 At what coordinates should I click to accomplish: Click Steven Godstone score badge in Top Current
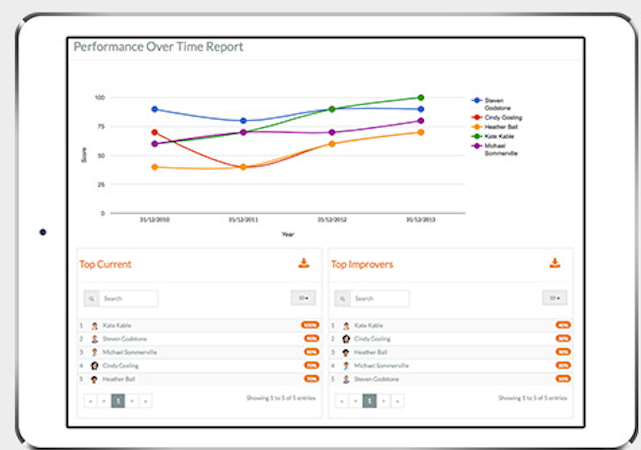[312, 338]
